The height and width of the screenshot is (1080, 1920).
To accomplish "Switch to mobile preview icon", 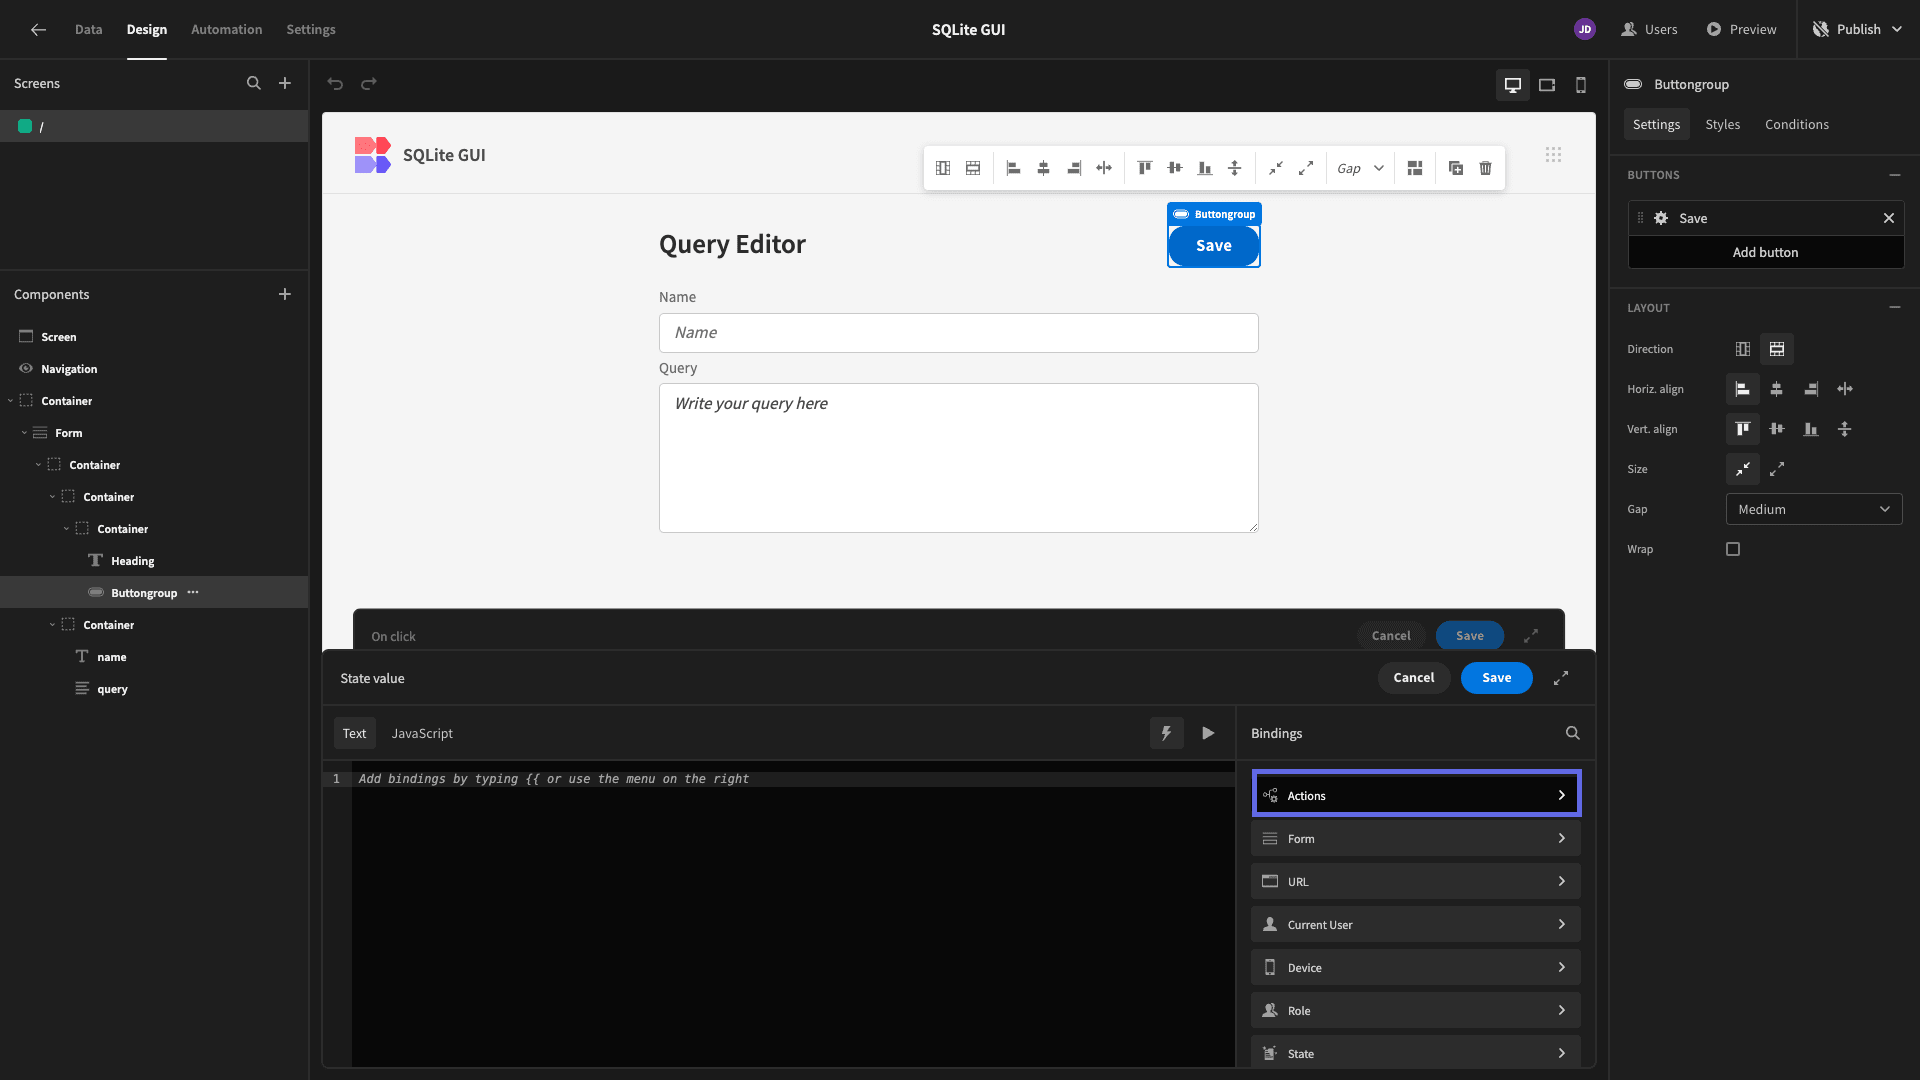I will [1581, 85].
